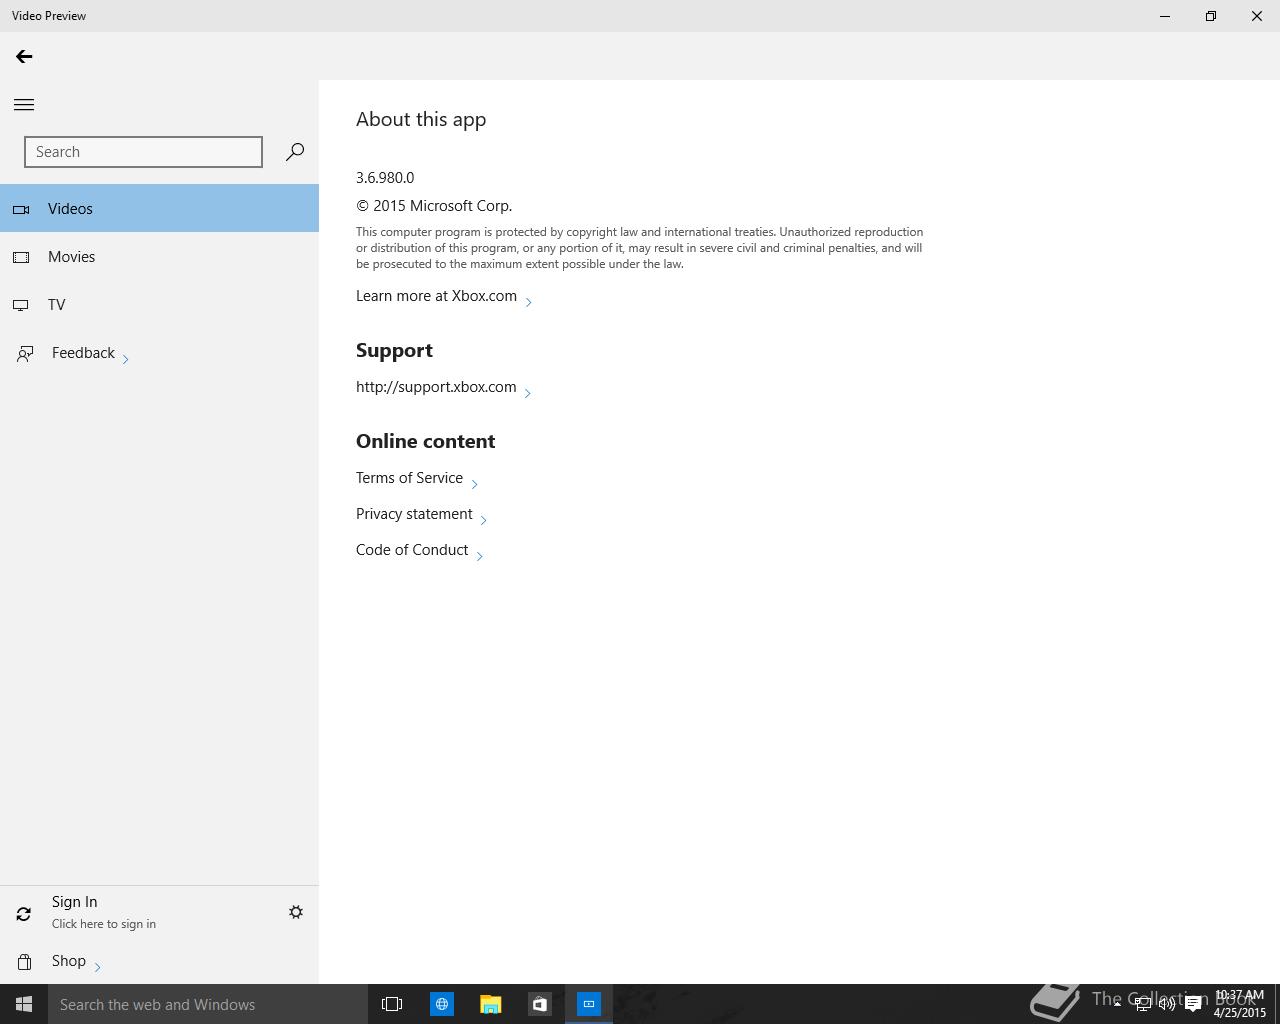Close the Video Preview window
The width and height of the screenshot is (1280, 1024).
[1257, 16]
